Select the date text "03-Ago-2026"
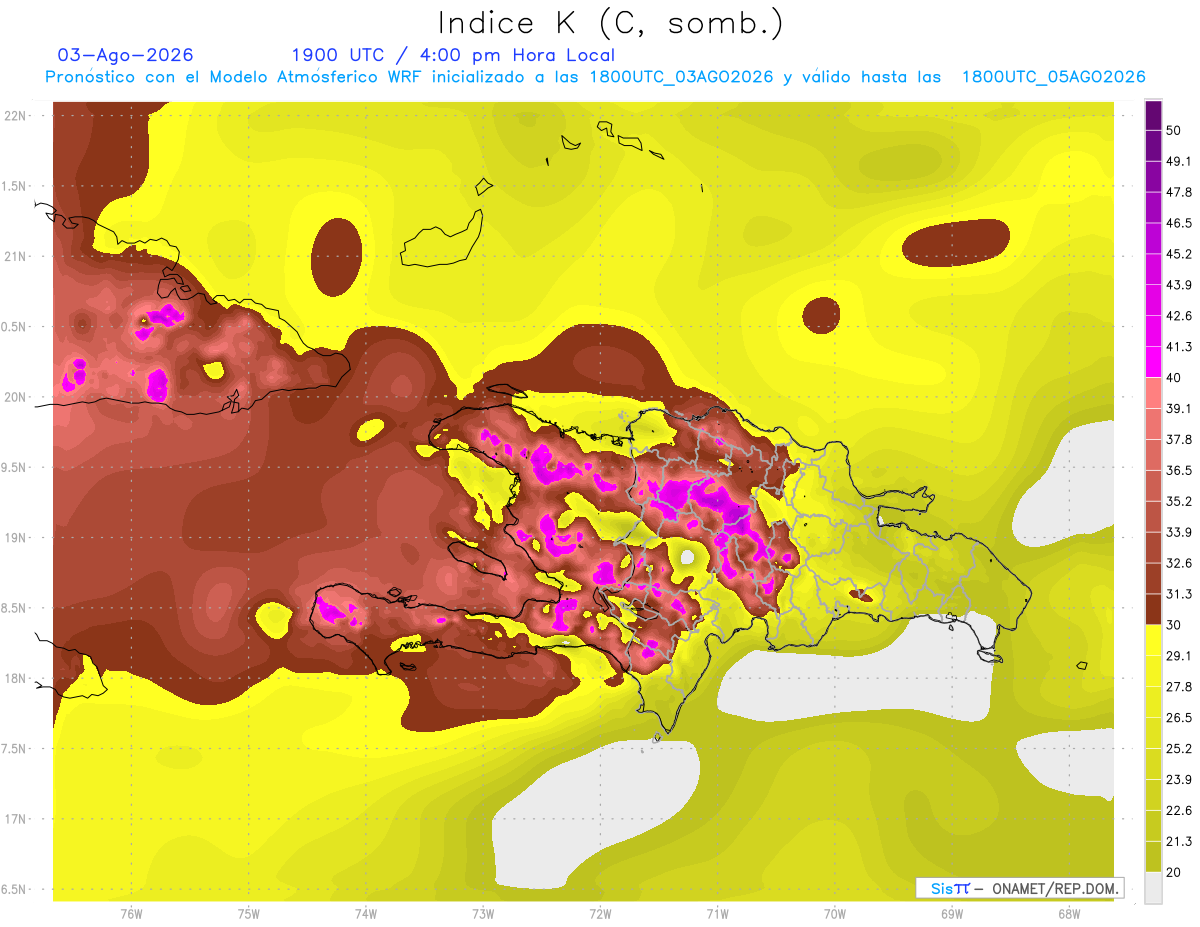Image resolution: width=1200 pixels, height=927 pixels. (x=126, y=55)
